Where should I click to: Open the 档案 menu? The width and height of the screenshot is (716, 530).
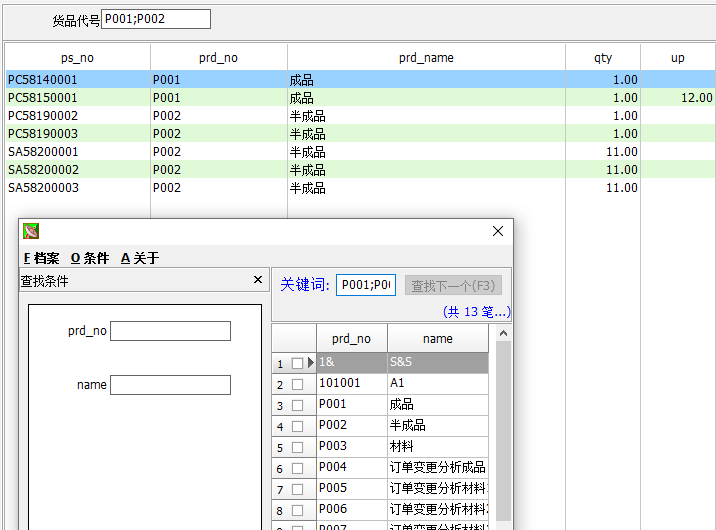click(x=42, y=258)
